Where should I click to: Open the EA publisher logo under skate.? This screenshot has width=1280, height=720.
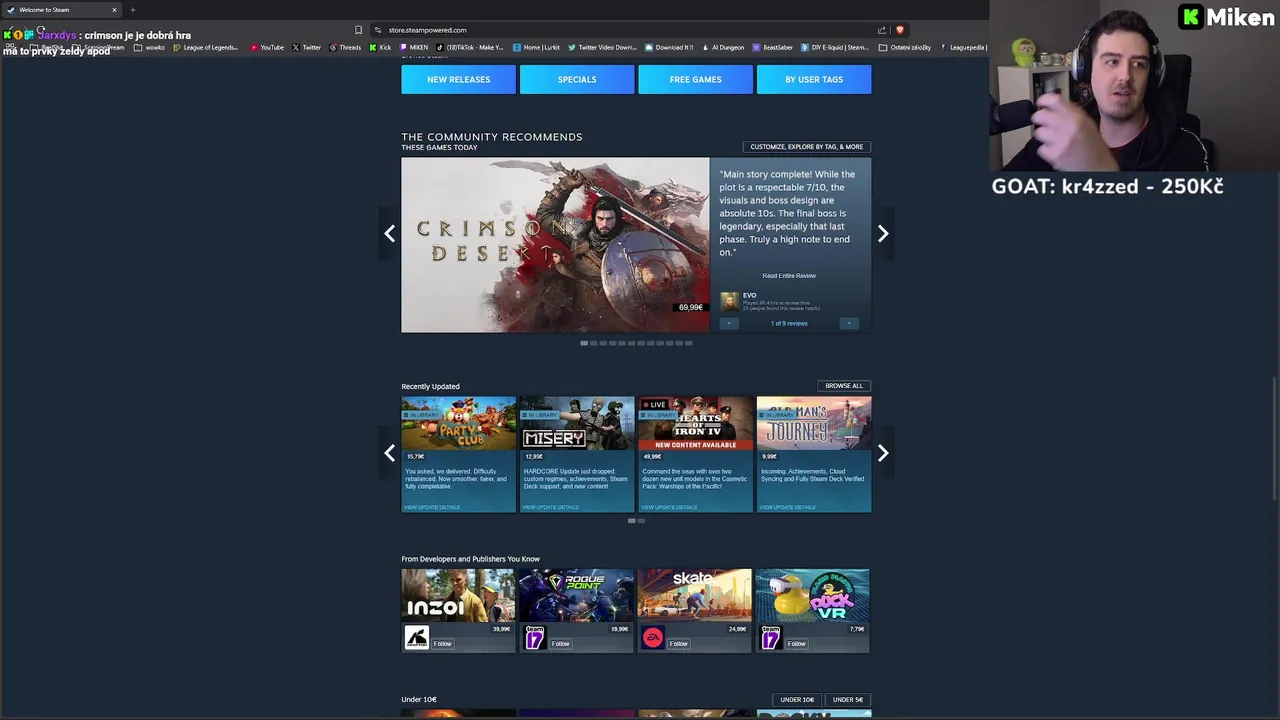[653, 637]
